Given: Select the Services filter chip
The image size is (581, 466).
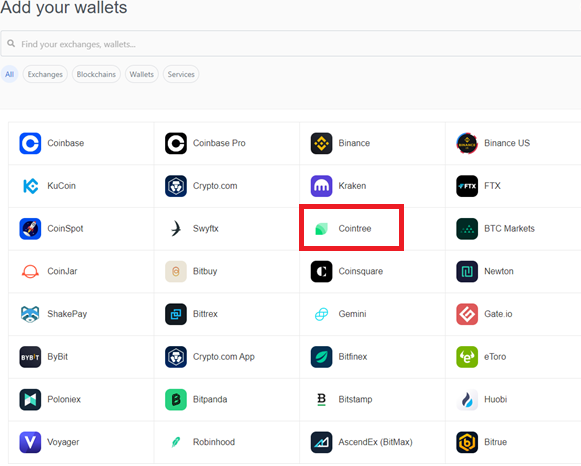Looking at the screenshot, I should click(181, 74).
